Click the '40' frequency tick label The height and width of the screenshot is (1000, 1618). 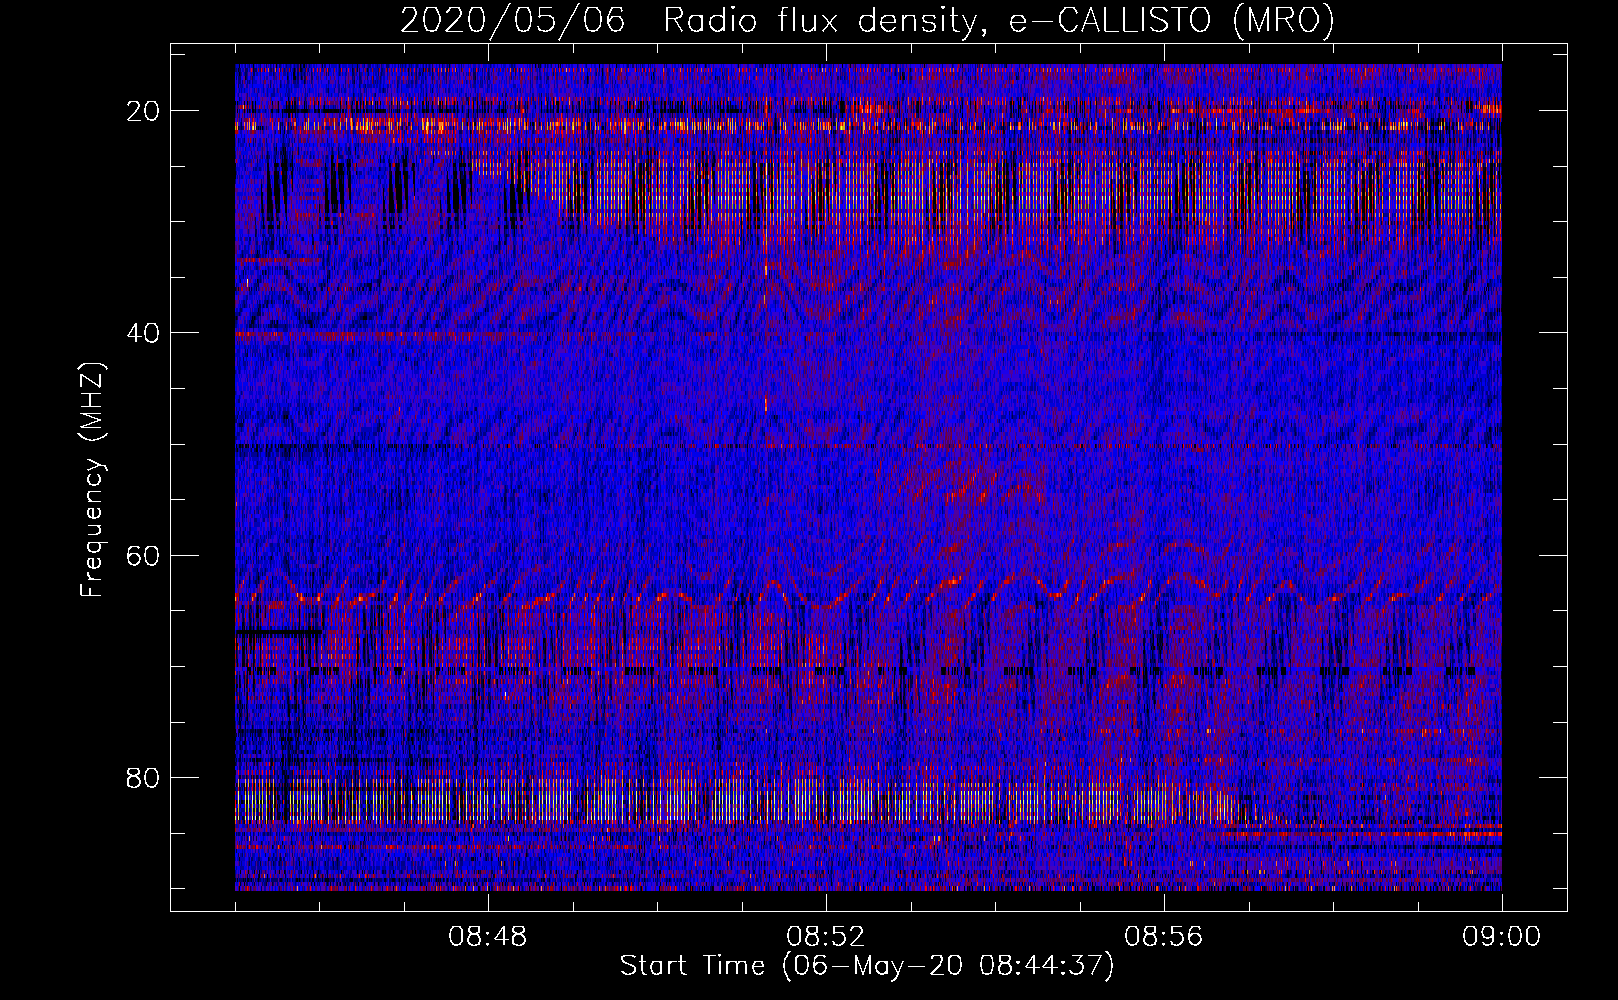pyautogui.click(x=144, y=333)
